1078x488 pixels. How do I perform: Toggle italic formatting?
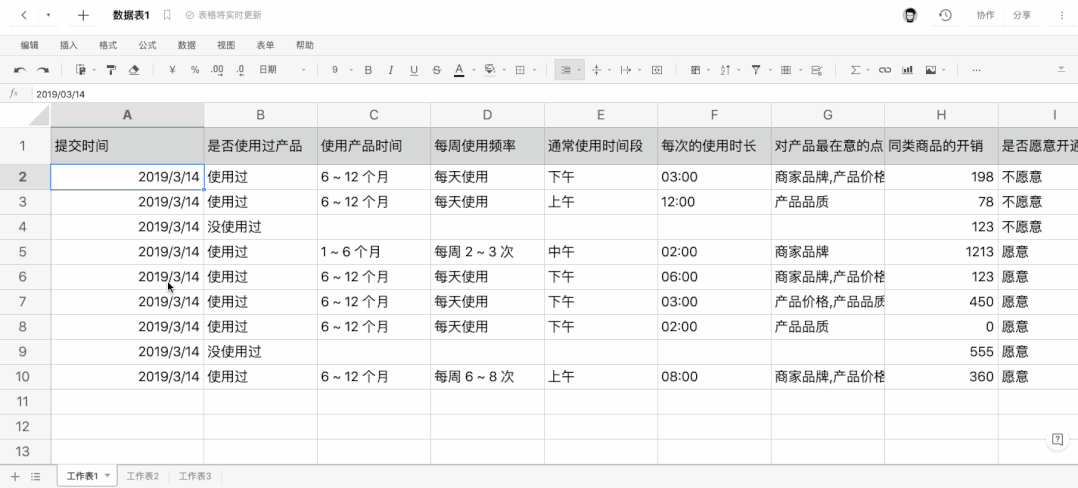(x=391, y=69)
